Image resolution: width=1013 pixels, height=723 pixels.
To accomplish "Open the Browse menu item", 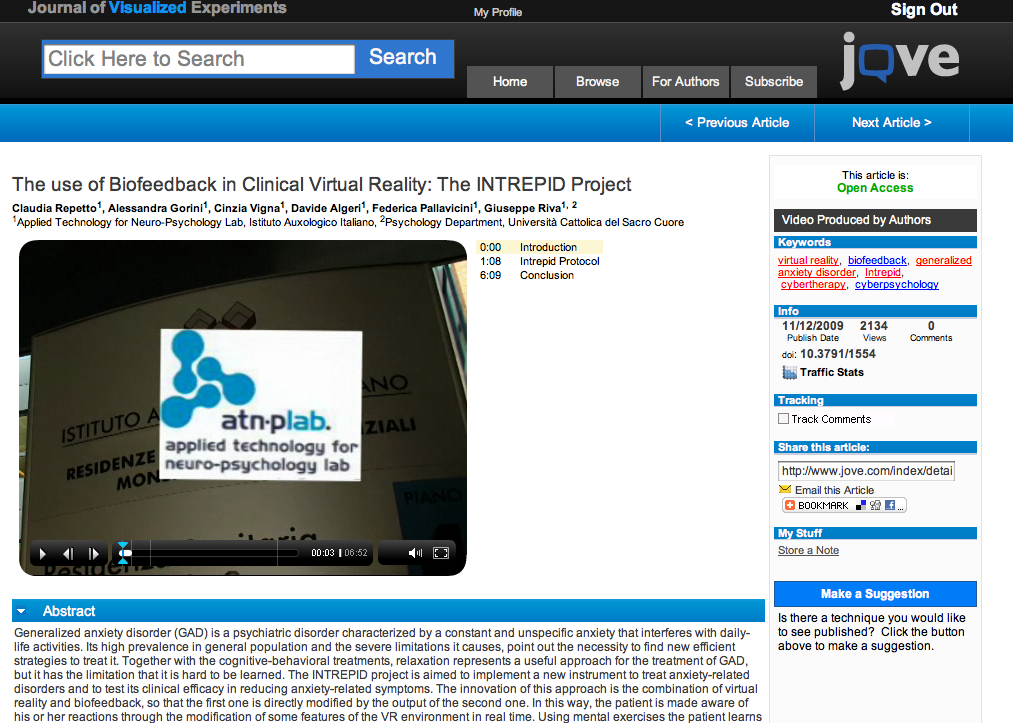I will (x=597, y=82).
